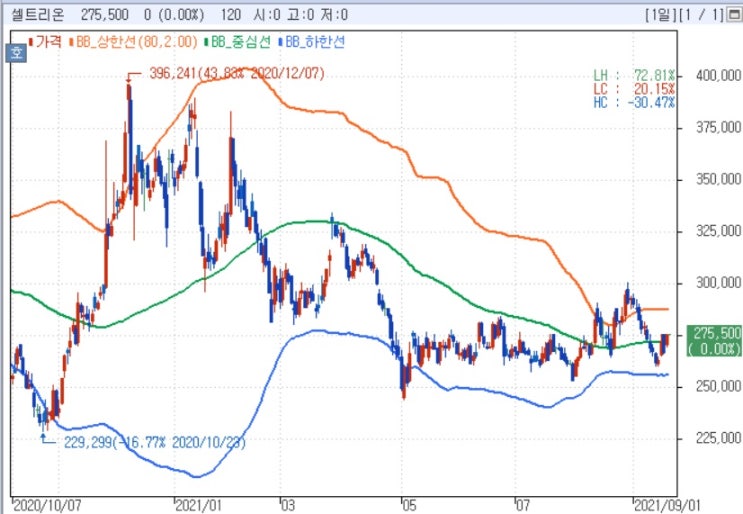
Task: Click the 03 month label on x-axis
Action: (288, 505)
